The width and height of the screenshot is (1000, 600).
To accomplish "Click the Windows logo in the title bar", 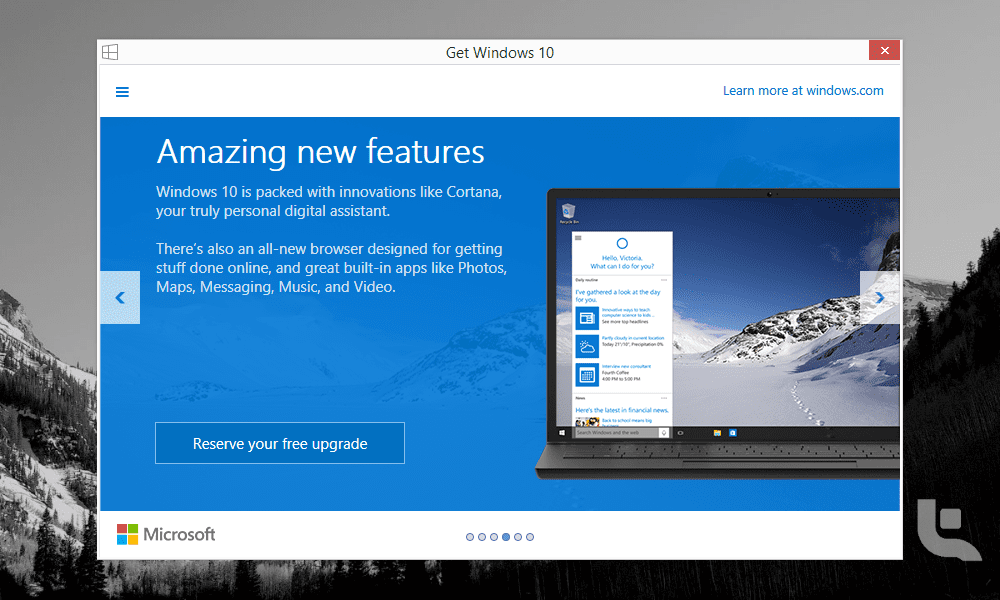I will (x=110, y=52).
